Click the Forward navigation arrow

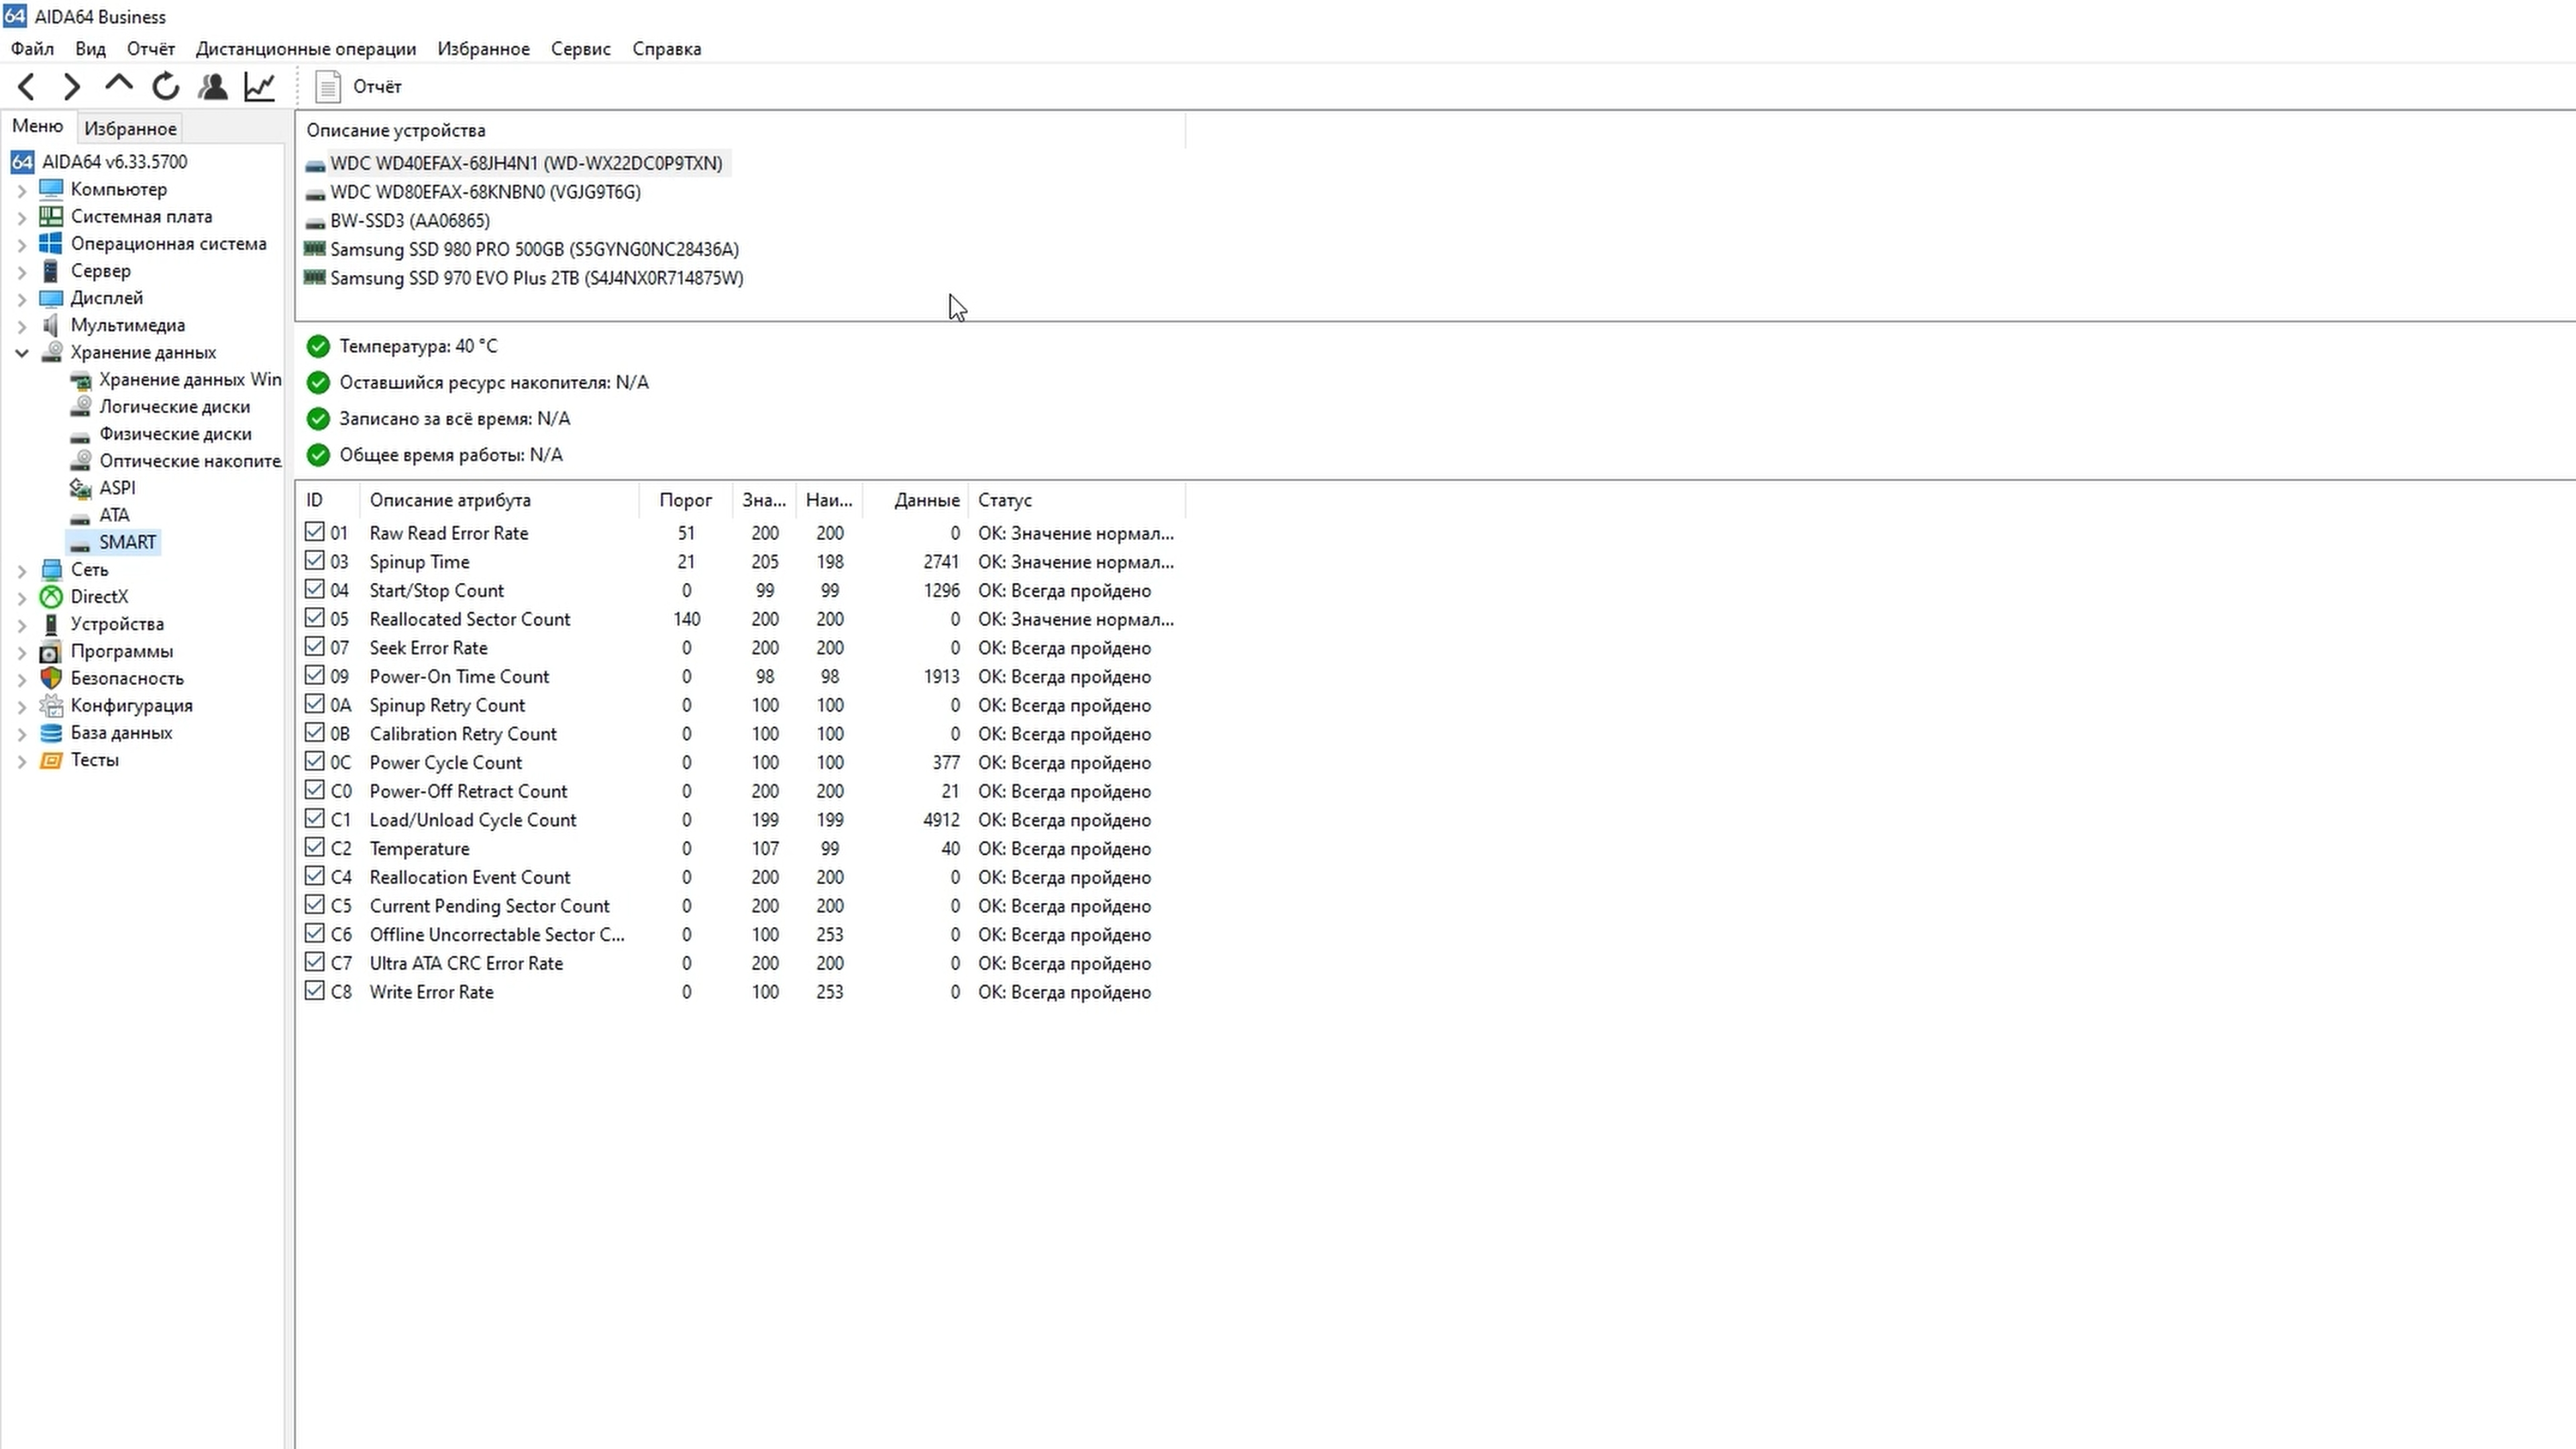[x=71, y=87]
